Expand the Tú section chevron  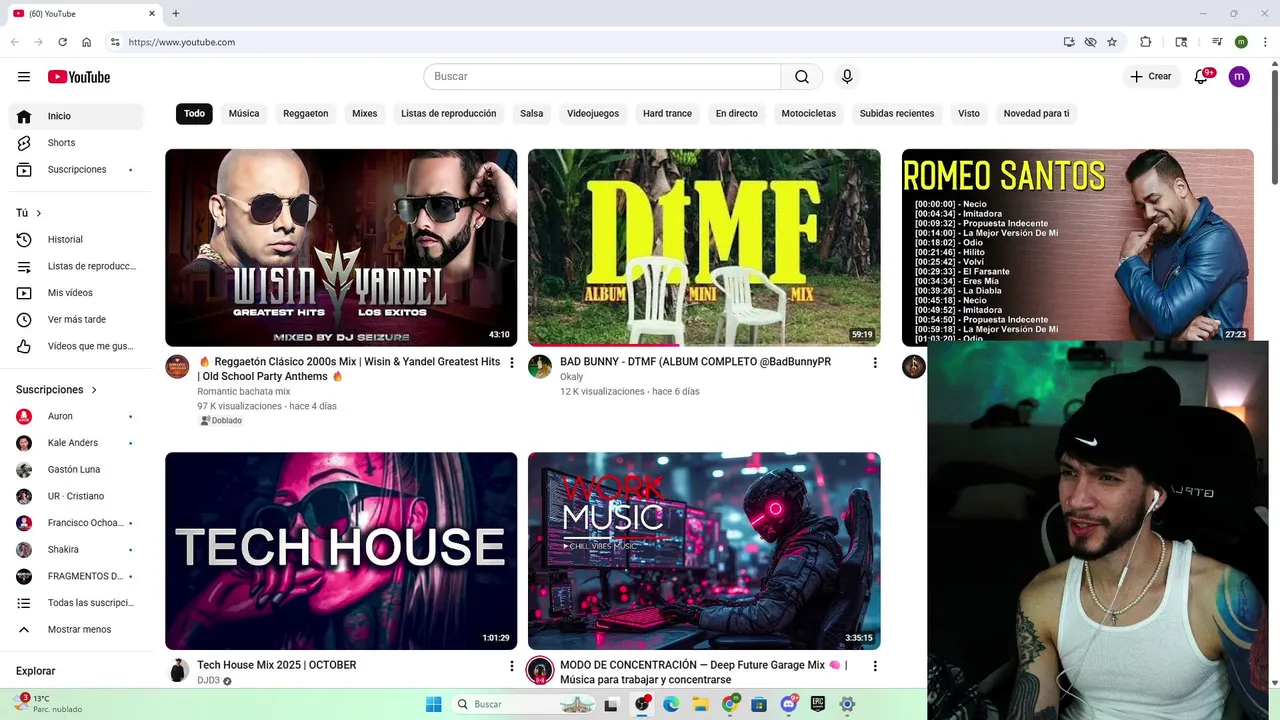[39, 213]
